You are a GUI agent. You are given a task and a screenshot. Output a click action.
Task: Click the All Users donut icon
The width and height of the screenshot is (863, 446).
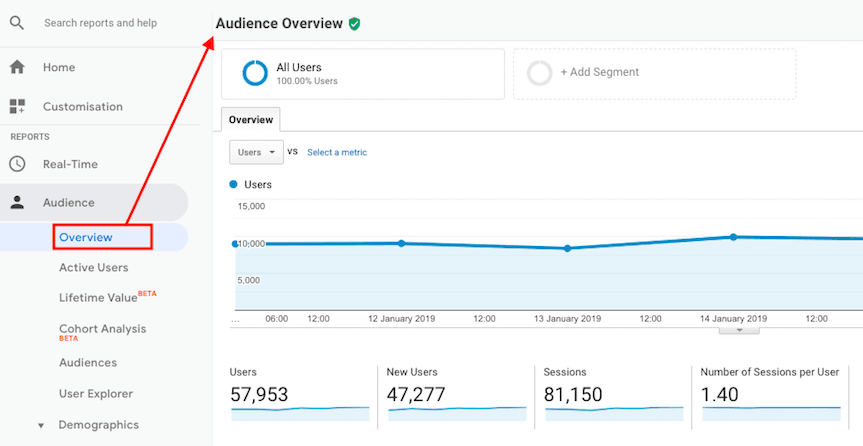point(255,72)
